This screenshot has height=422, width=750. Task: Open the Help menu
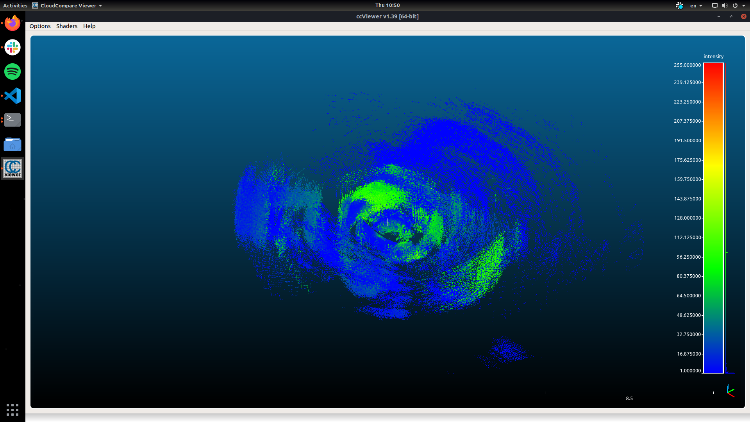[89, 25]
